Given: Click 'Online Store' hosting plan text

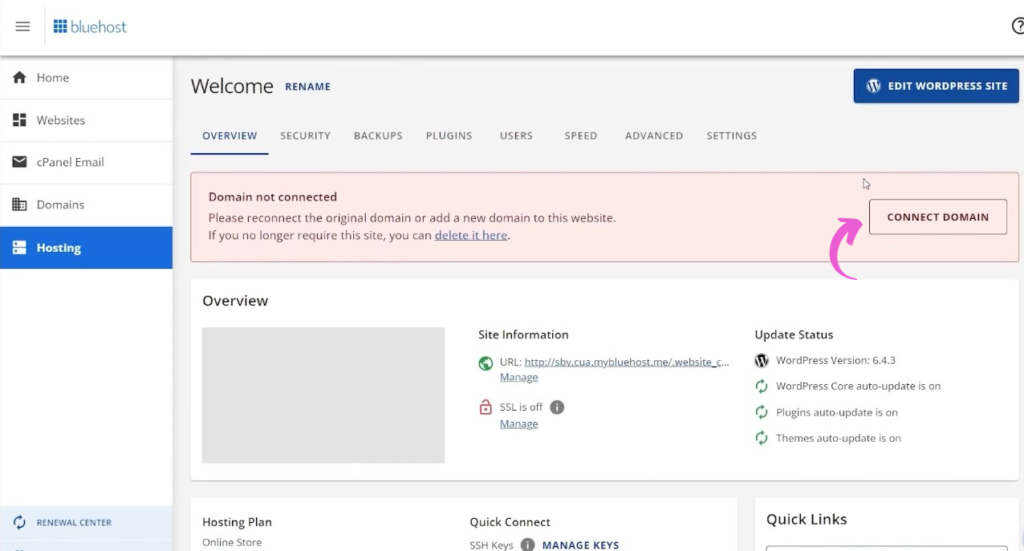Looking at the screenshot, I should tap(232, 543).
